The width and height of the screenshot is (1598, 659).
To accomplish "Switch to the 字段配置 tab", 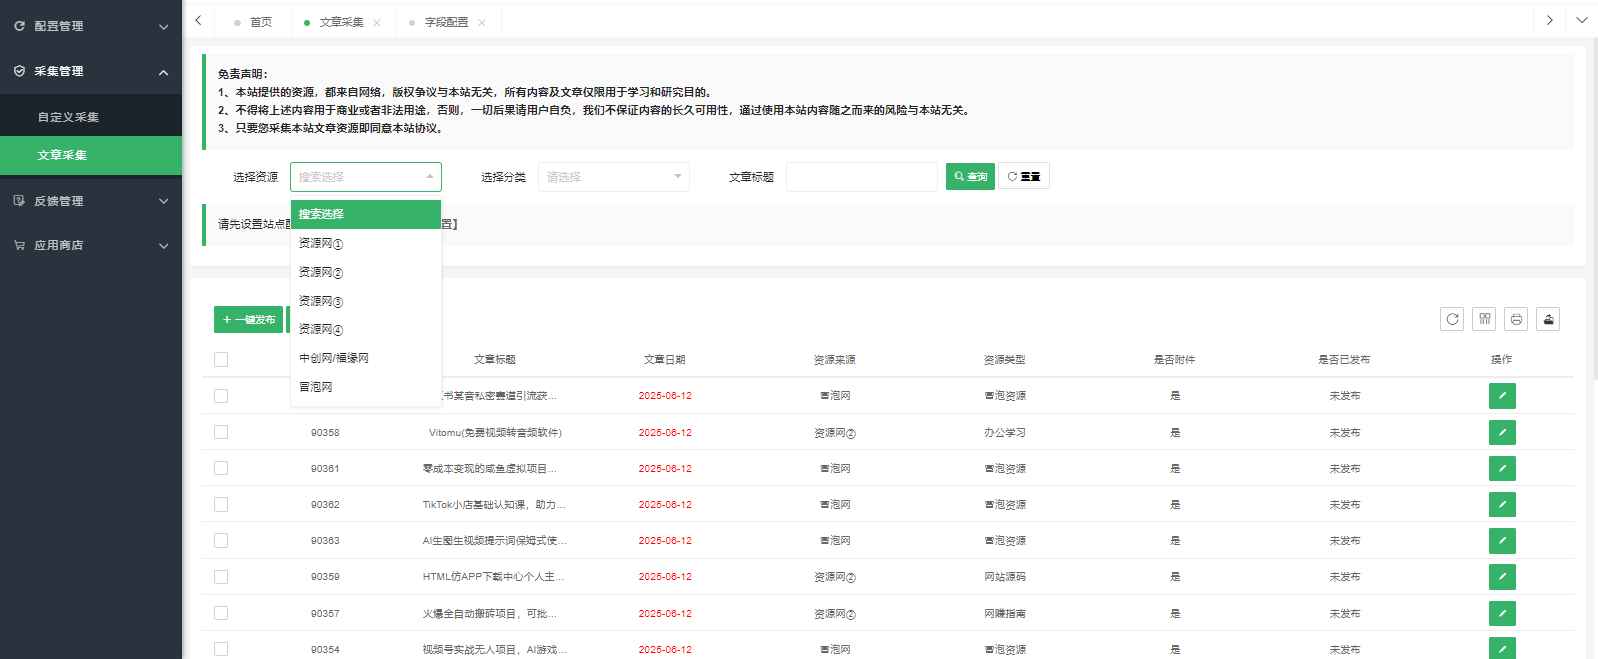I will (x=446, y=22).
